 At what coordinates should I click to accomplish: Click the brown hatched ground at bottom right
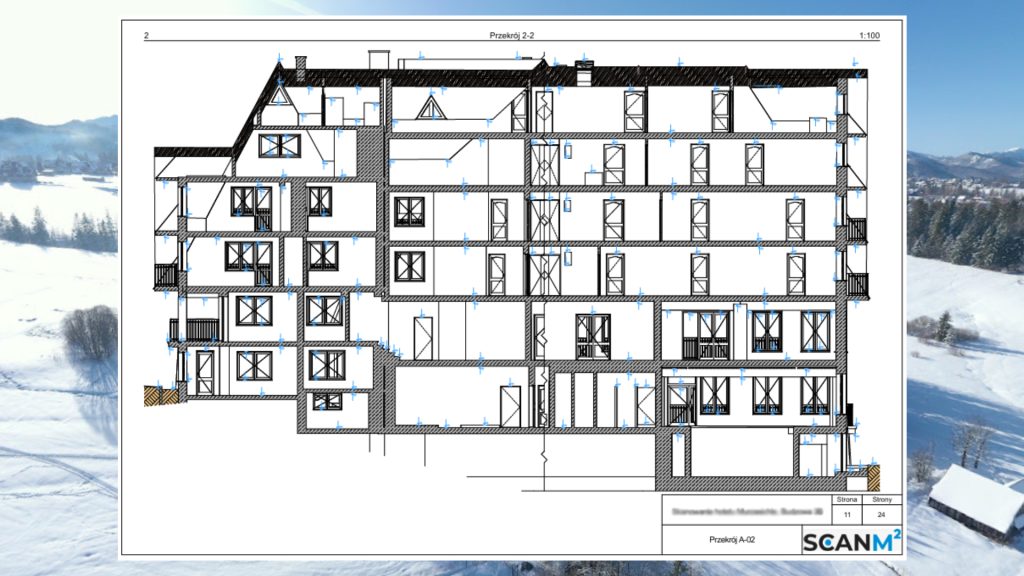point(872,470)
